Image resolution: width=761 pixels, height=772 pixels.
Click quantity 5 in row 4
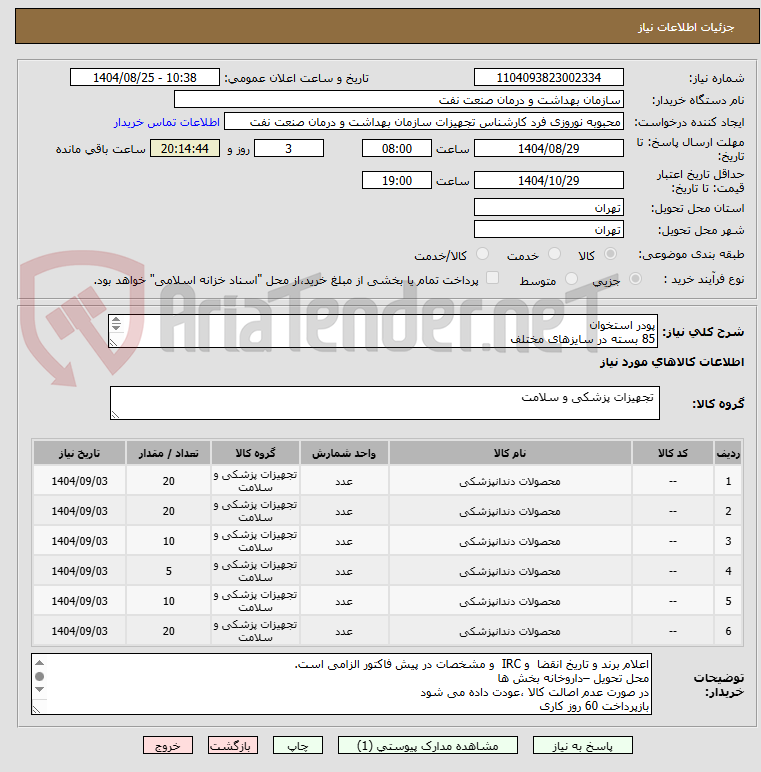tap(168, 571)
